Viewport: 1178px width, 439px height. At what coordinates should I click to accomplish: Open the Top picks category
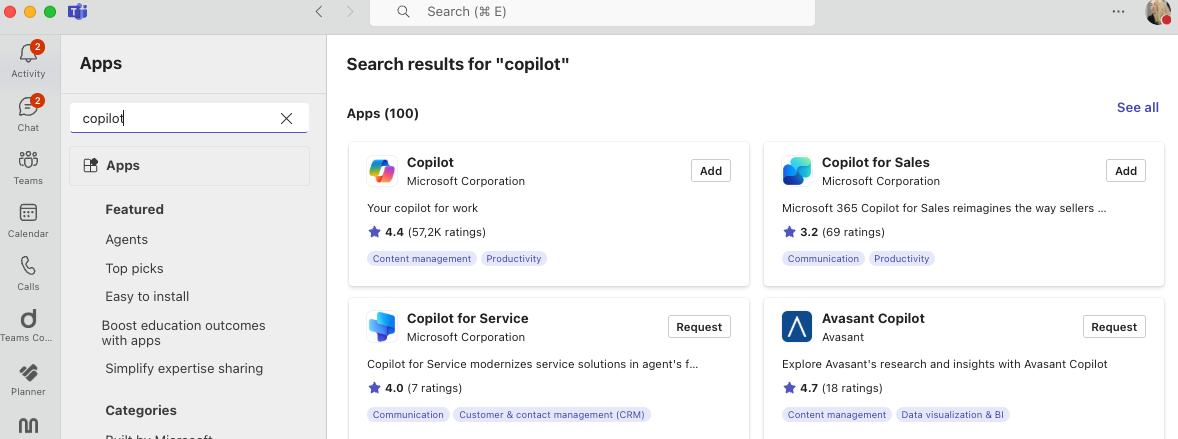tap(134, 268)
